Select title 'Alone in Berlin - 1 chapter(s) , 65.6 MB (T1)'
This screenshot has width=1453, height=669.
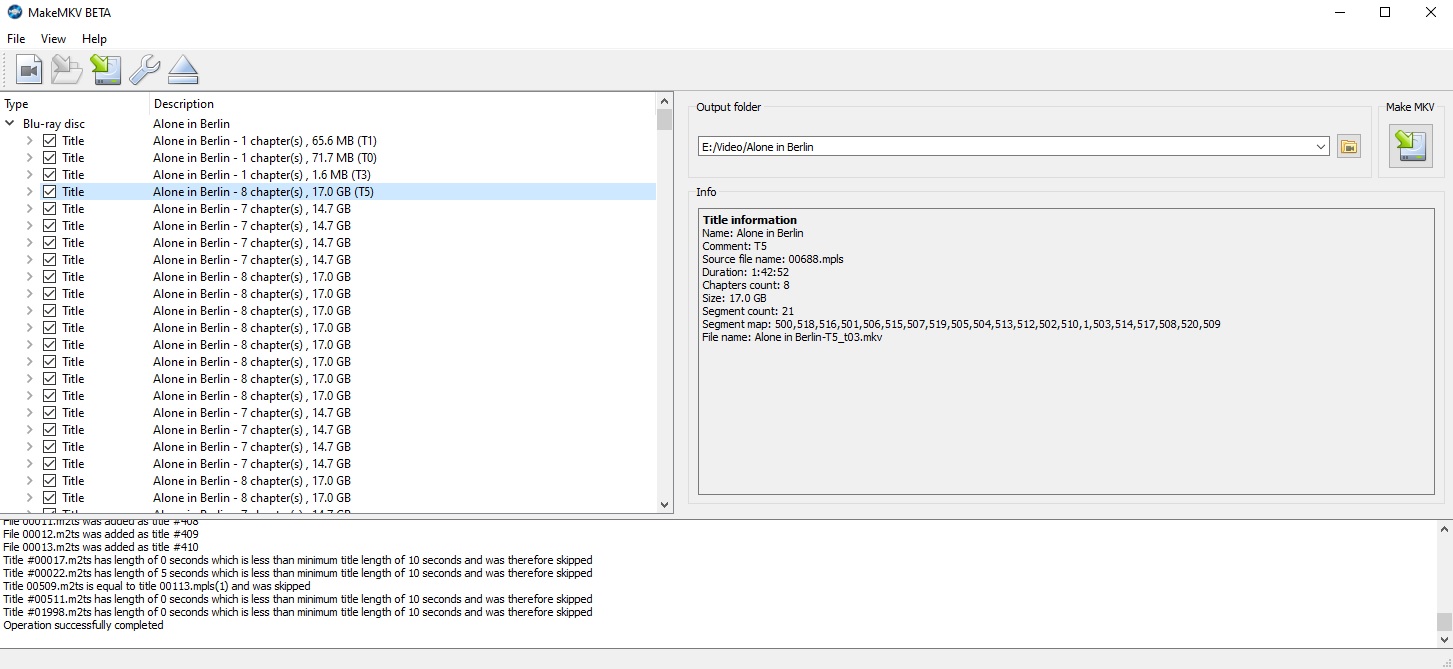pos(265,141)
